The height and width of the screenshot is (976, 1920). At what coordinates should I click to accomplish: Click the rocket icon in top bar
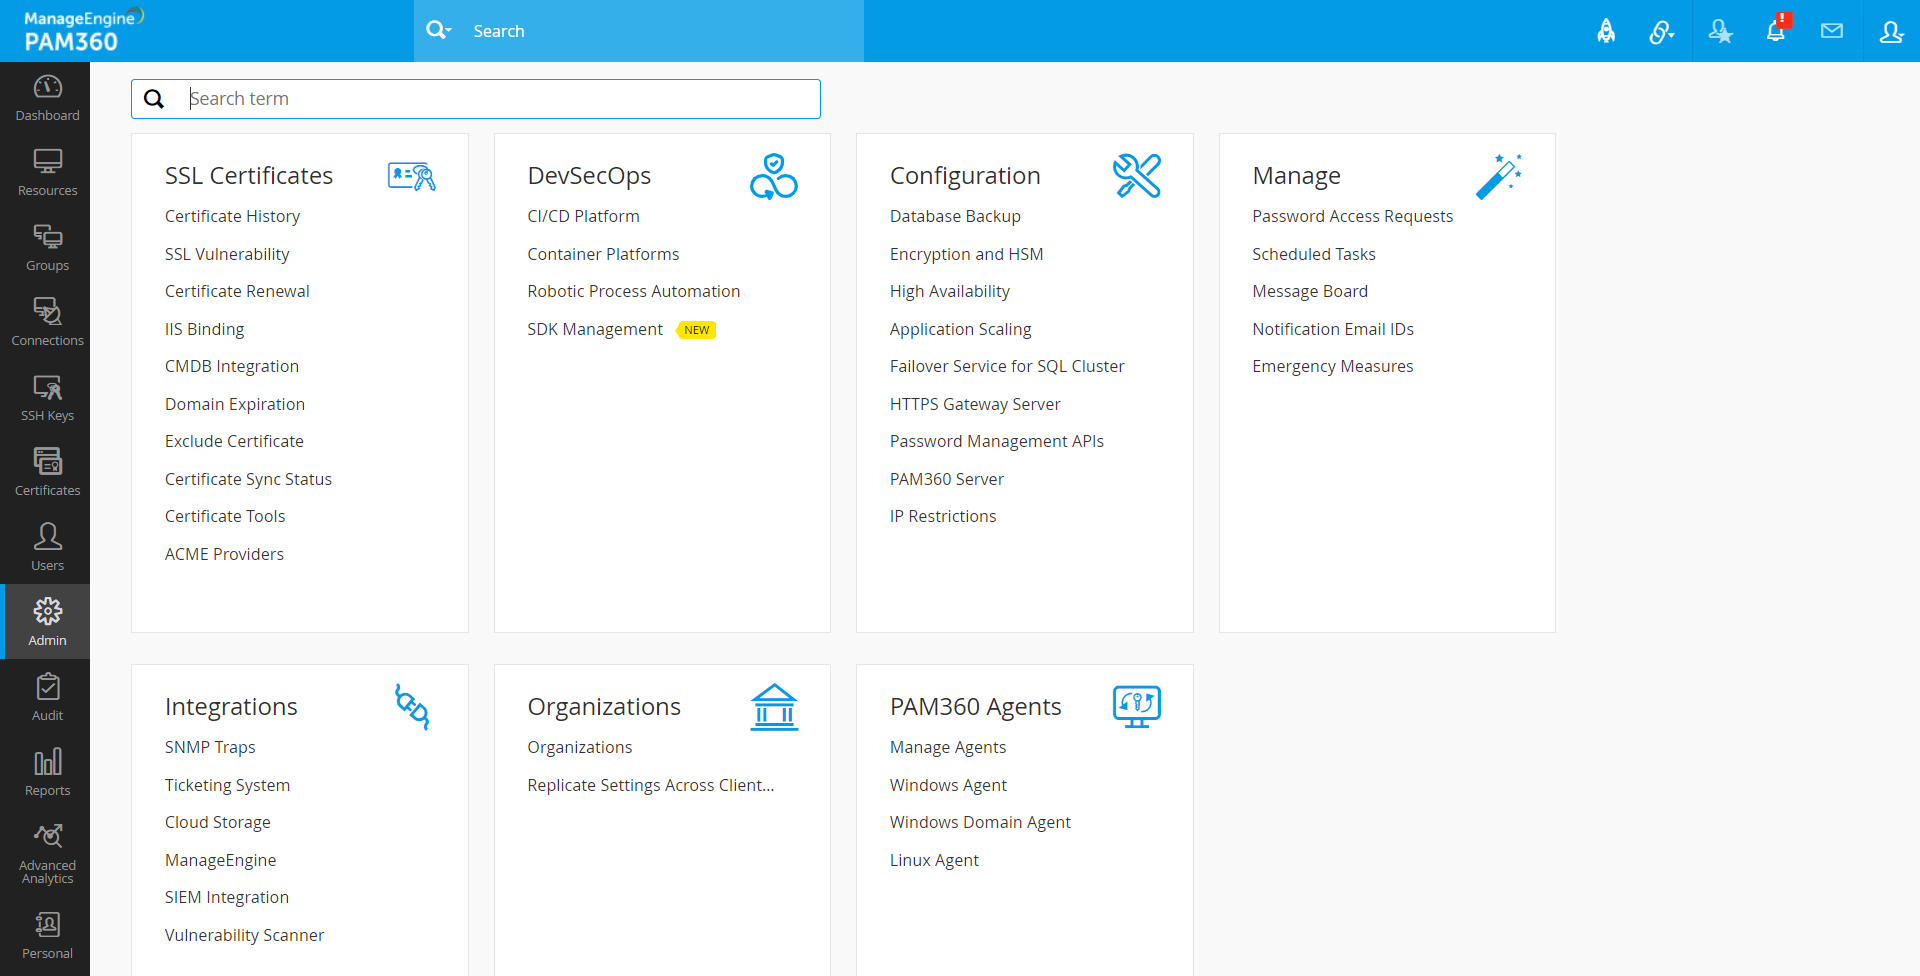[x=1605, y=31]
